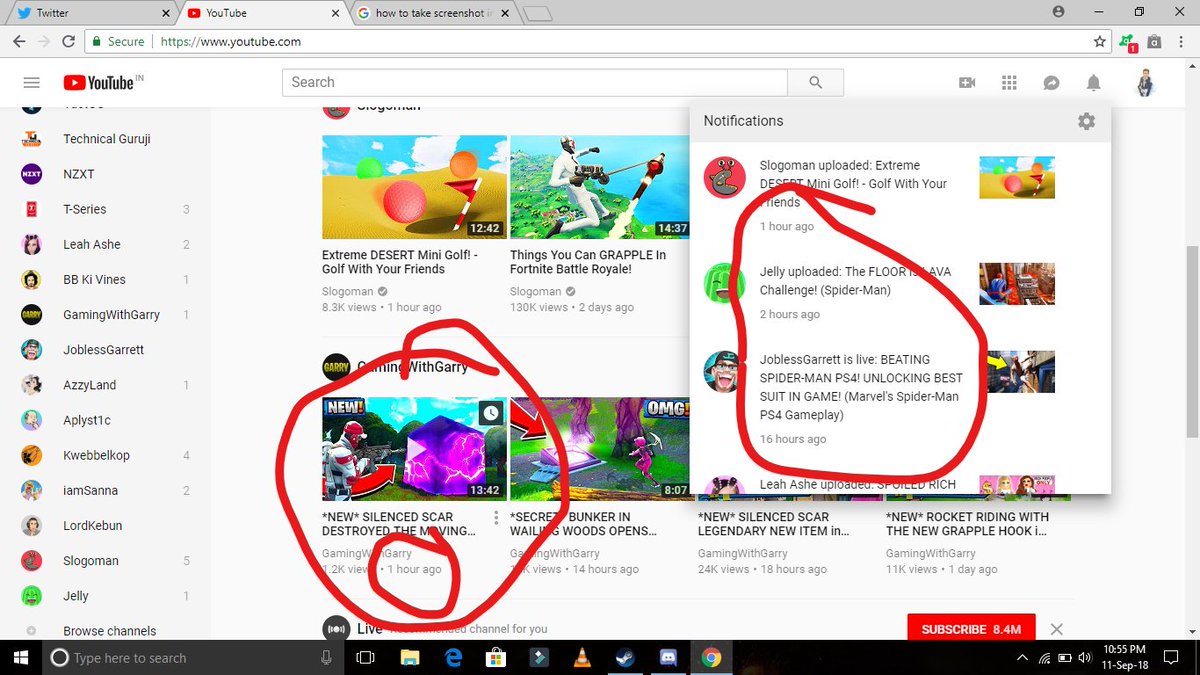Open a new tab in Chrome
The width and height of the screenshot is (1200, 675).
pos(537,13)
